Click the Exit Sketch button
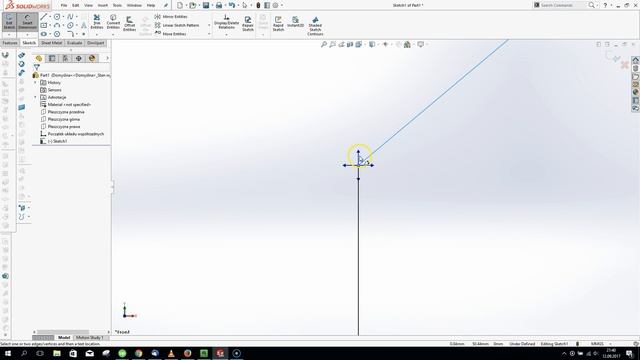This screenshot has height=360, width=640. click(9, 22)
